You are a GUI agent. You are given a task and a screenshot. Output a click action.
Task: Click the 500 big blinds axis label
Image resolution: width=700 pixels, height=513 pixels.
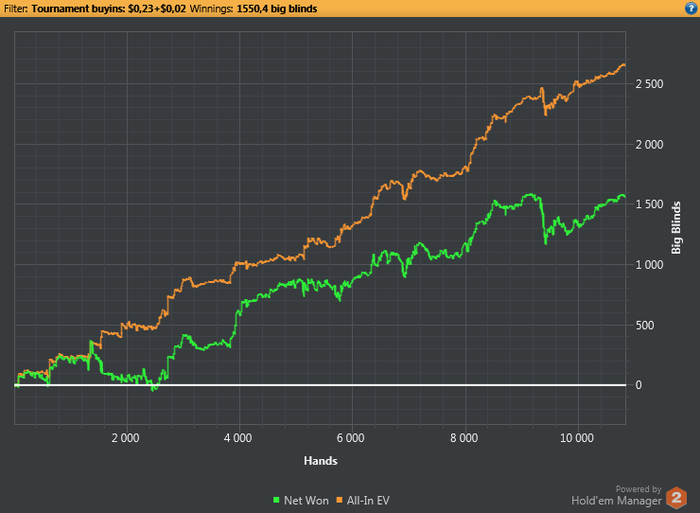[x=645, y=325]
